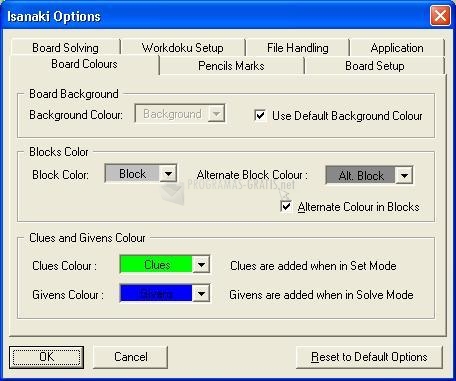Click the green Clues colour swatch
Image resolution: width=456 pixels, height=381 pixels.
[156, 265]
